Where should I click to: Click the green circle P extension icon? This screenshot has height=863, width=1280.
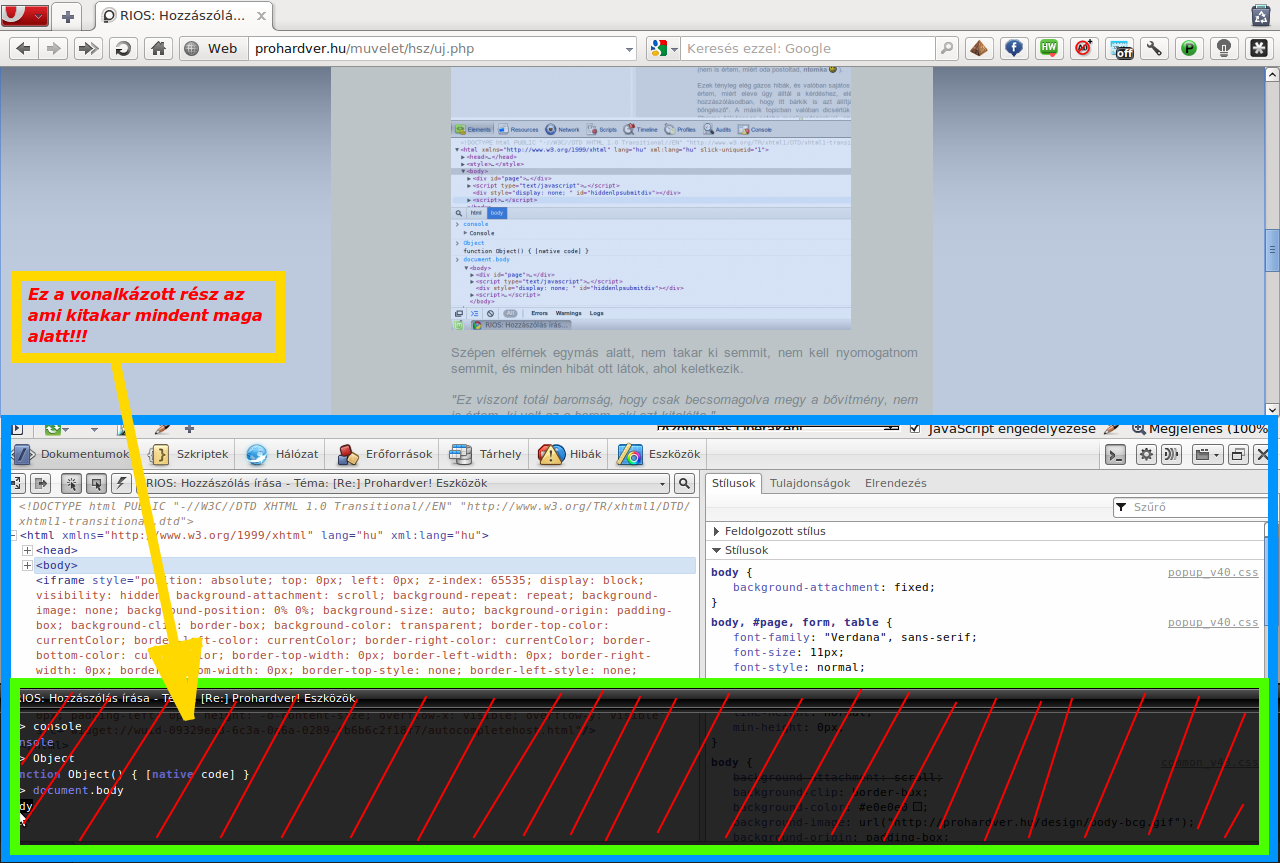(1189, 48)
